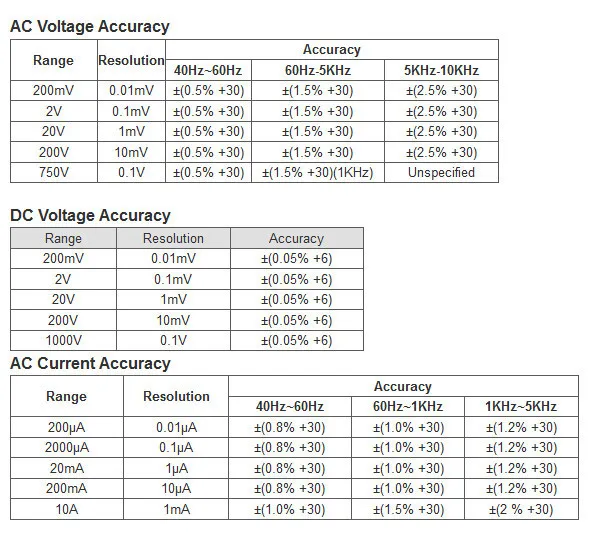The image size is (602, 535).
Task: Select the 200µA range cell
Action: (x=67, y=427)
